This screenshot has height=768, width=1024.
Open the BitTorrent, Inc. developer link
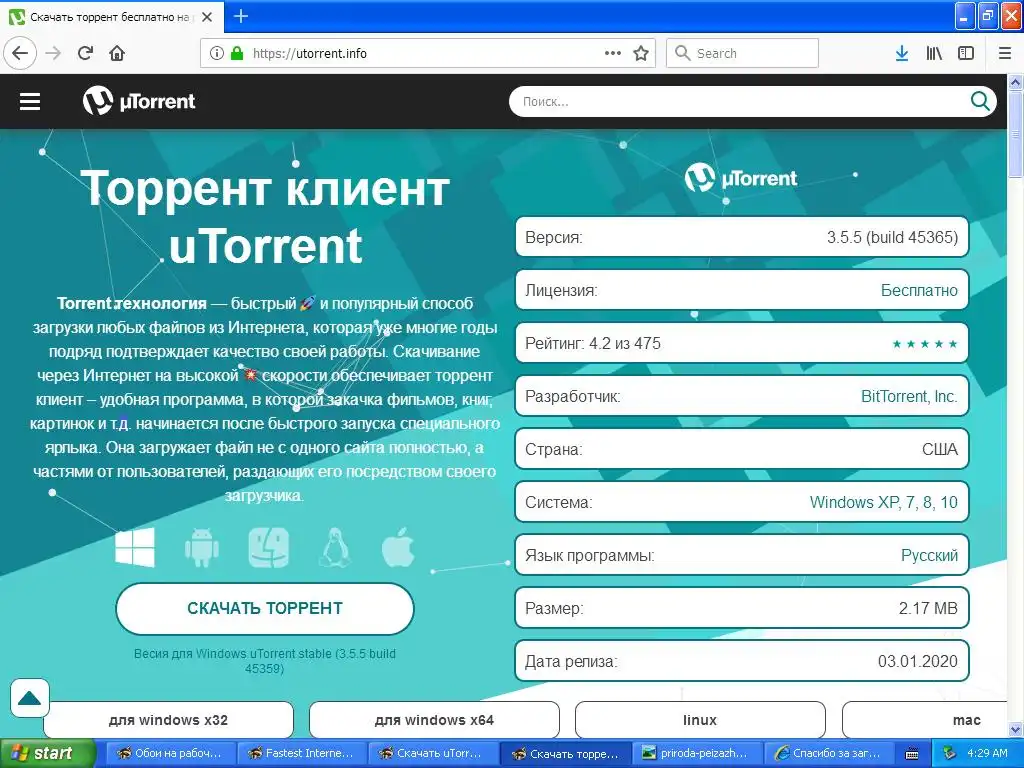(x=909, y=396)
